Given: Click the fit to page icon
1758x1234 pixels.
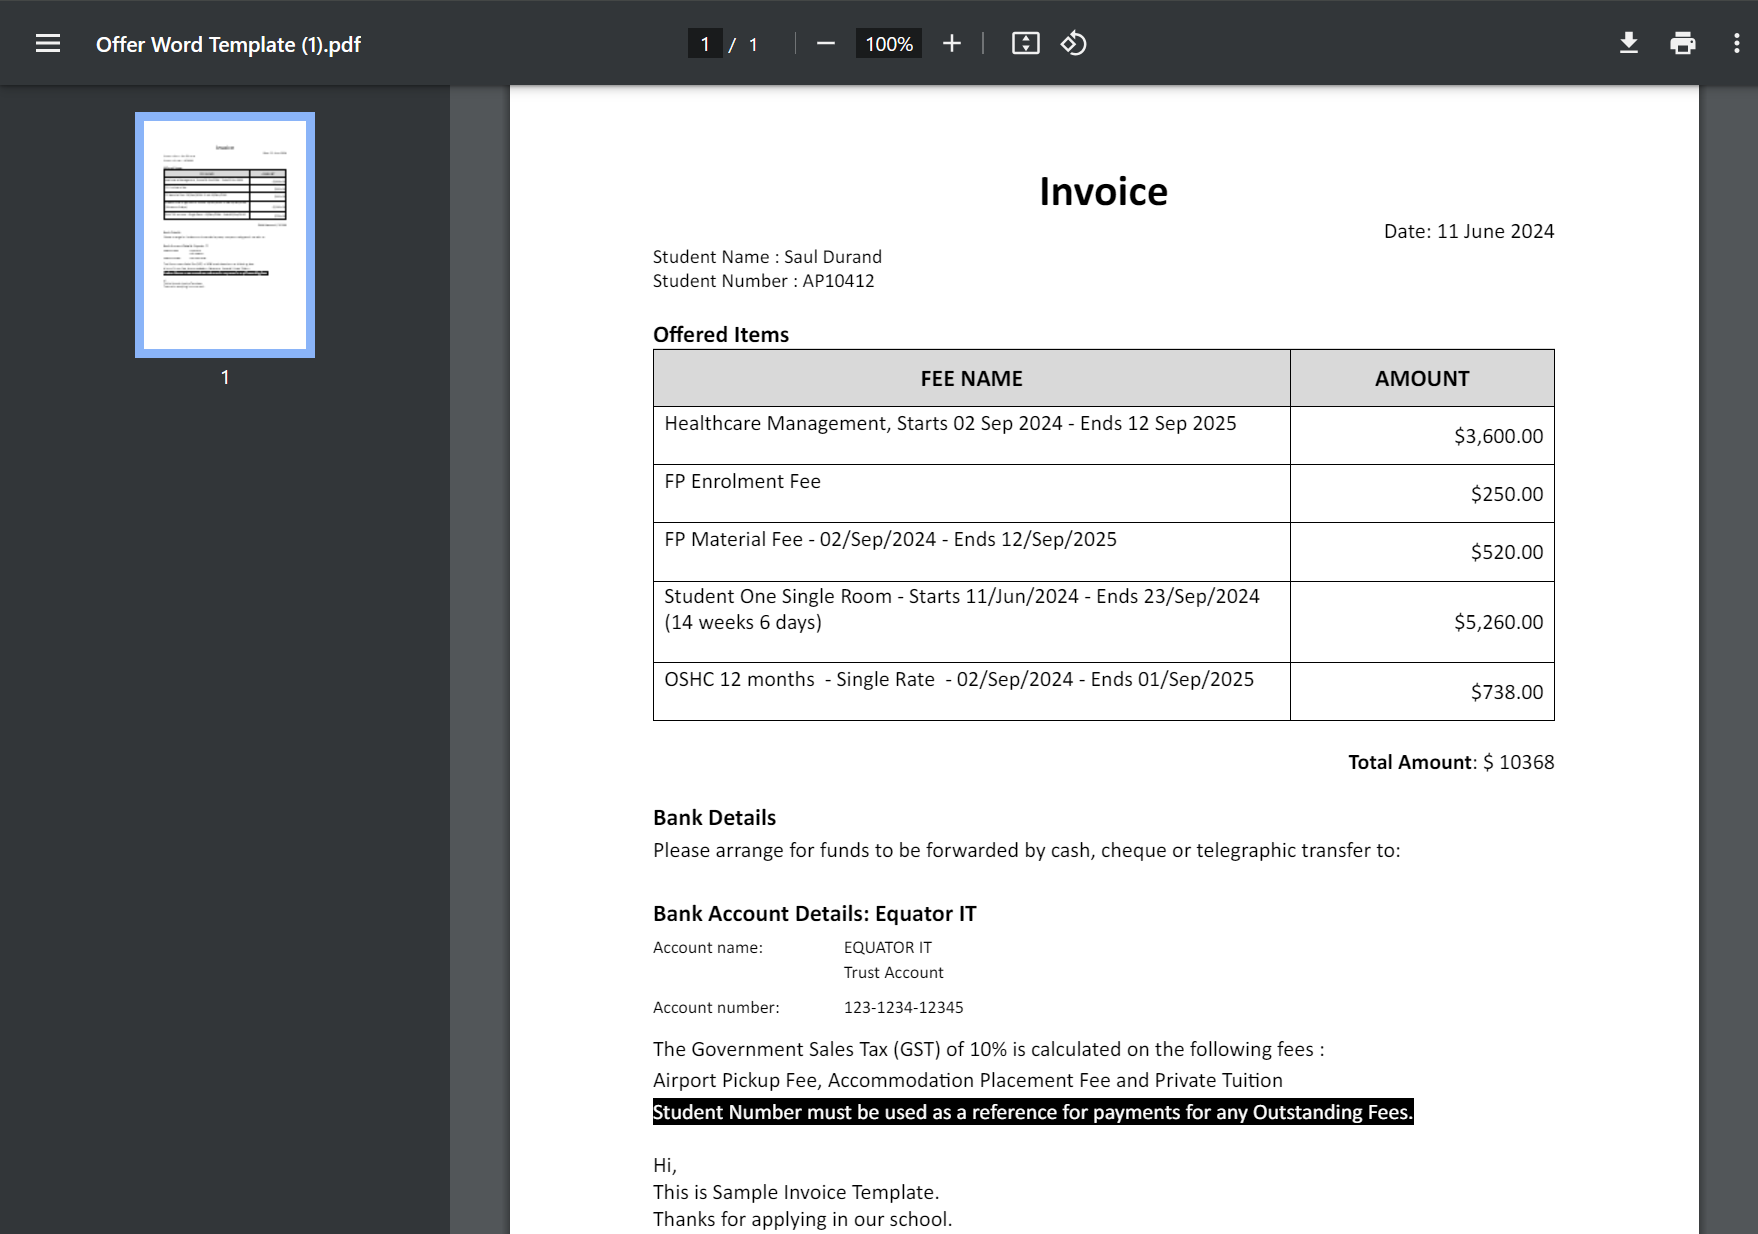Looking at the screenshot, I should [x=1025, y=44].
